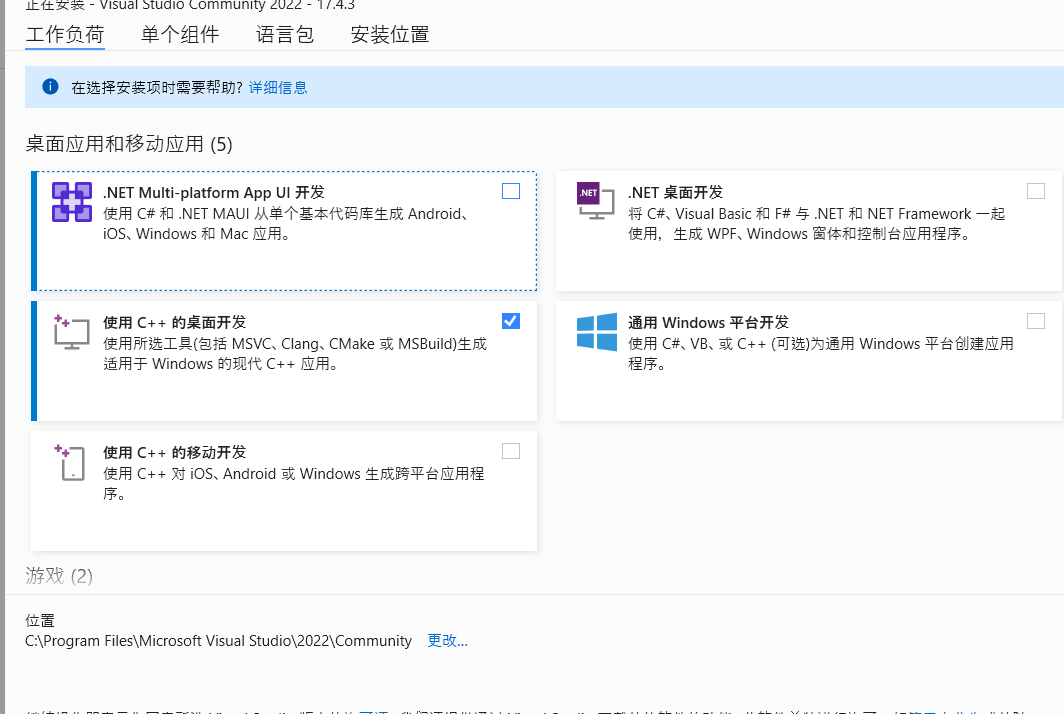
Task: Select the 通用 Windows 平台开发 title
Action: click(x=708, y=322)
